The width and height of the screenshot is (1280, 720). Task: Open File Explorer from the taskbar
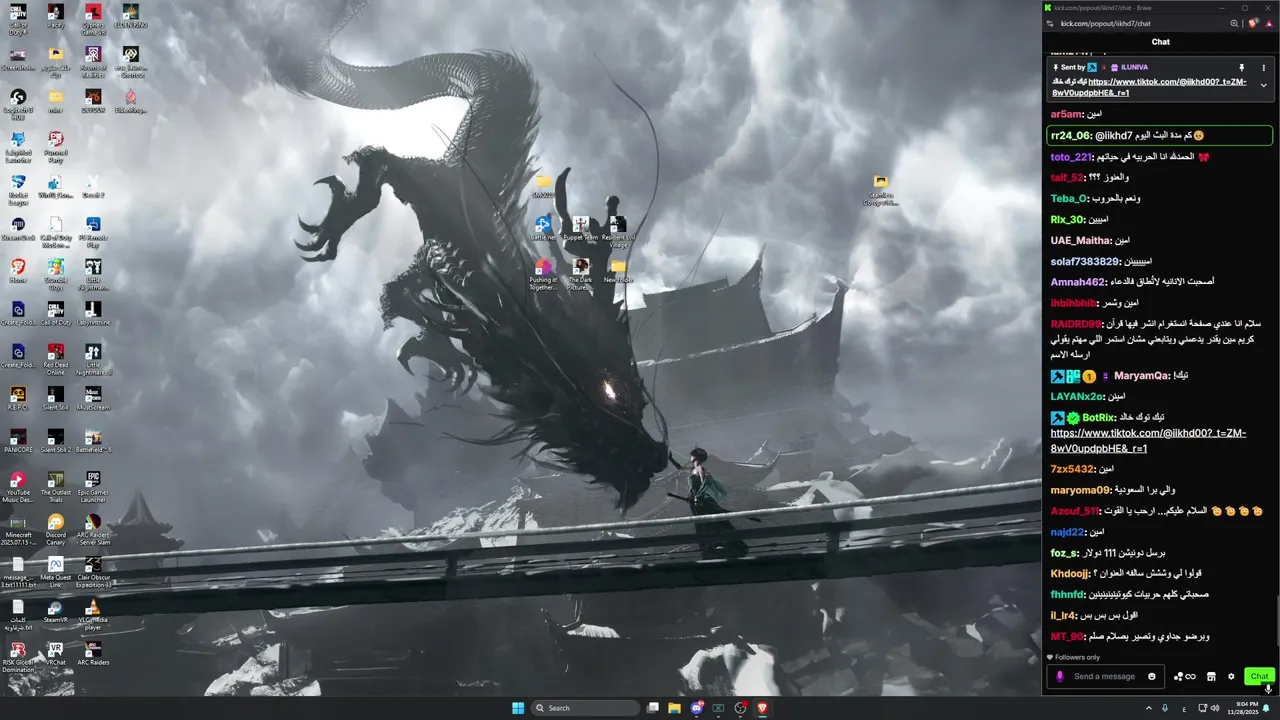tap(674, 708)
